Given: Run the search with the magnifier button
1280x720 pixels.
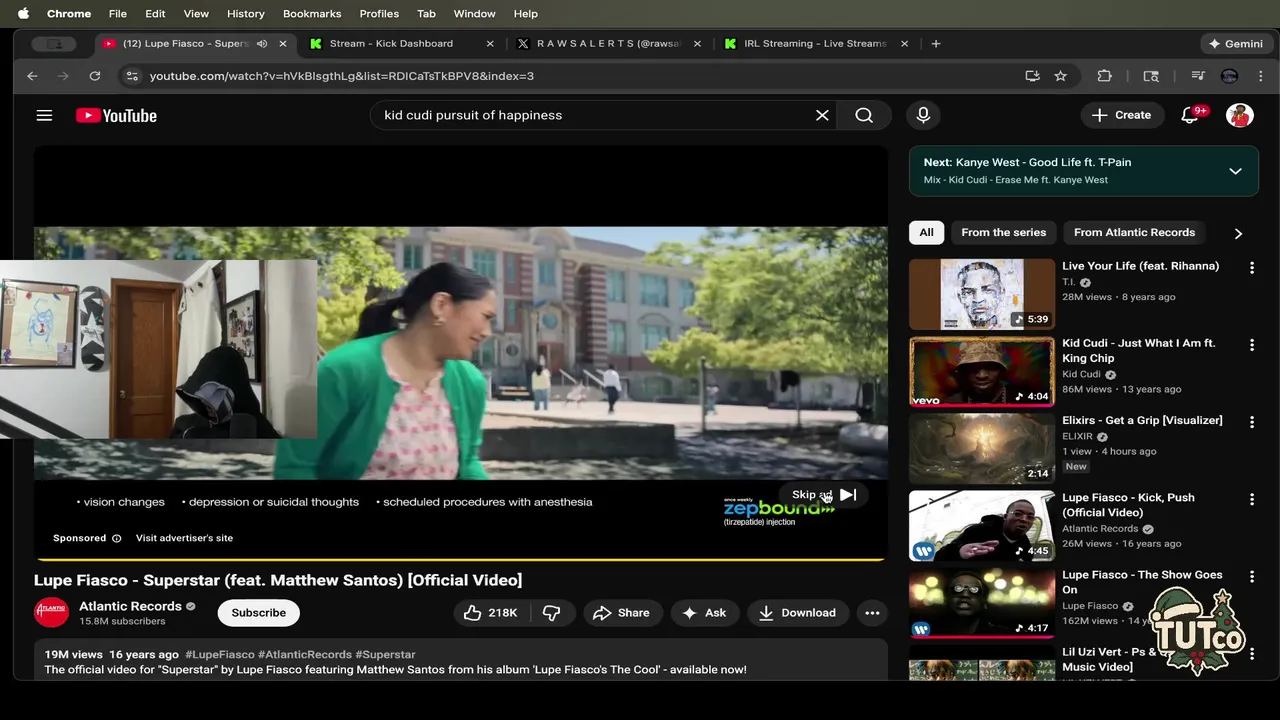Looking at the screenshot, I should point(864,115).
